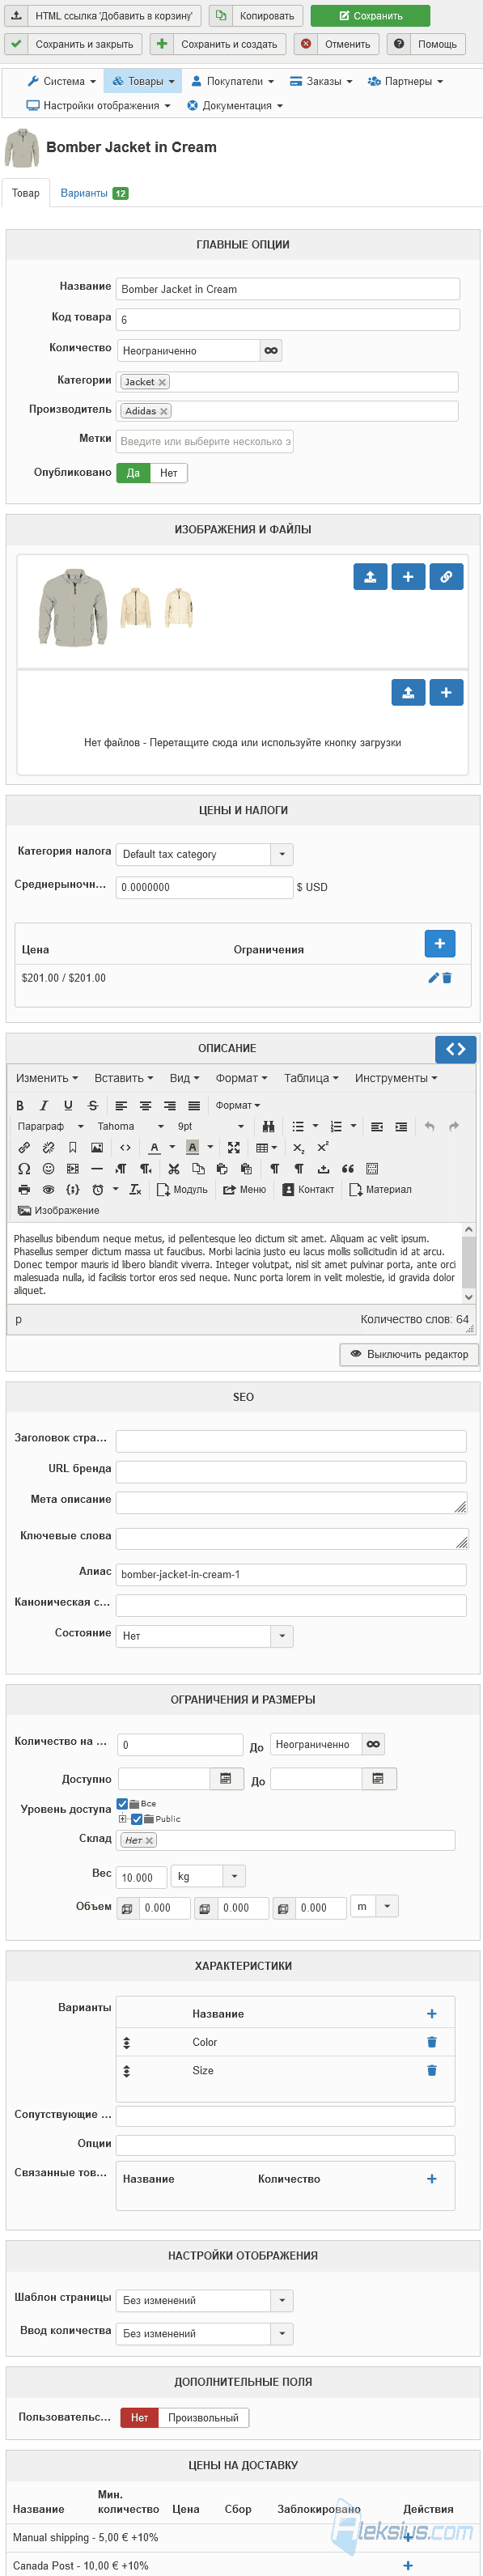Print the editor content
The image size is (483, 2576).
[24, 1189]
